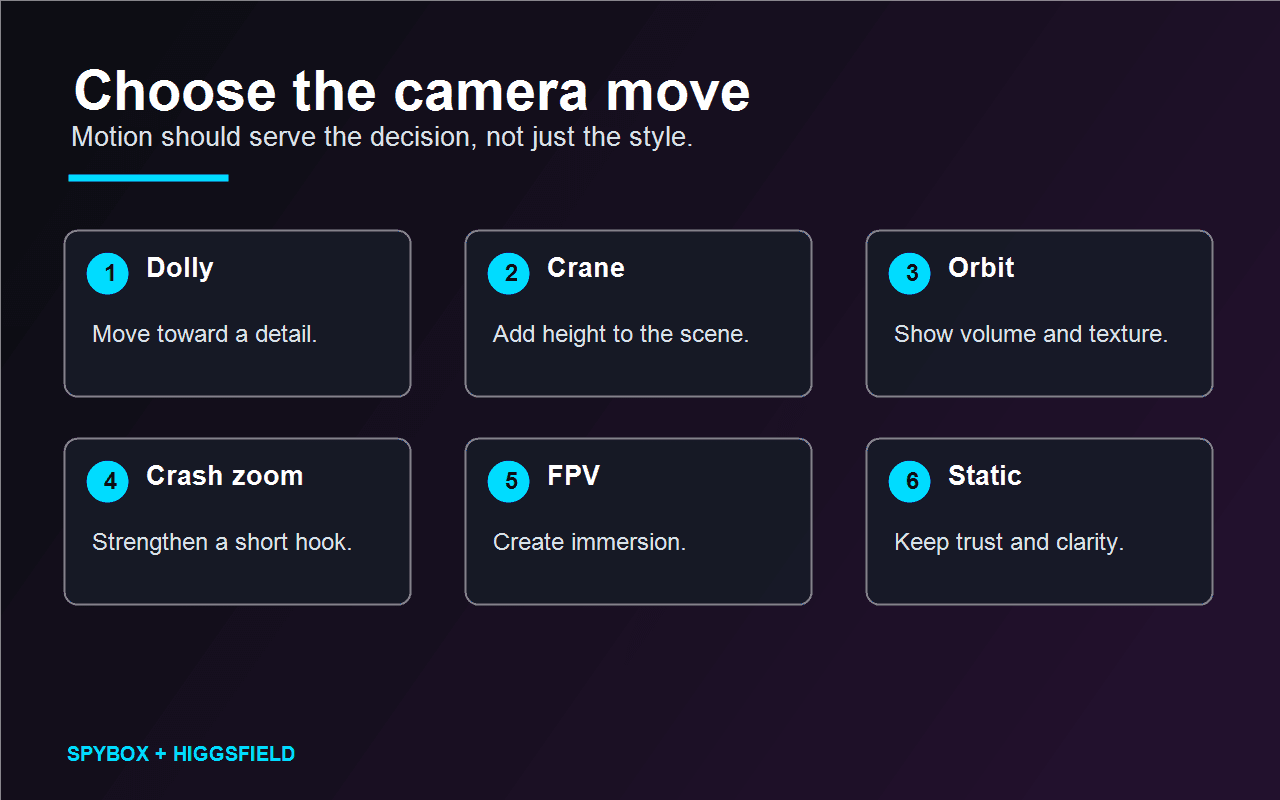Image resolution: width=1280 pixels, height=800 pixels.
Task: Click the number 6 circle badge
Action: point(910,481)
